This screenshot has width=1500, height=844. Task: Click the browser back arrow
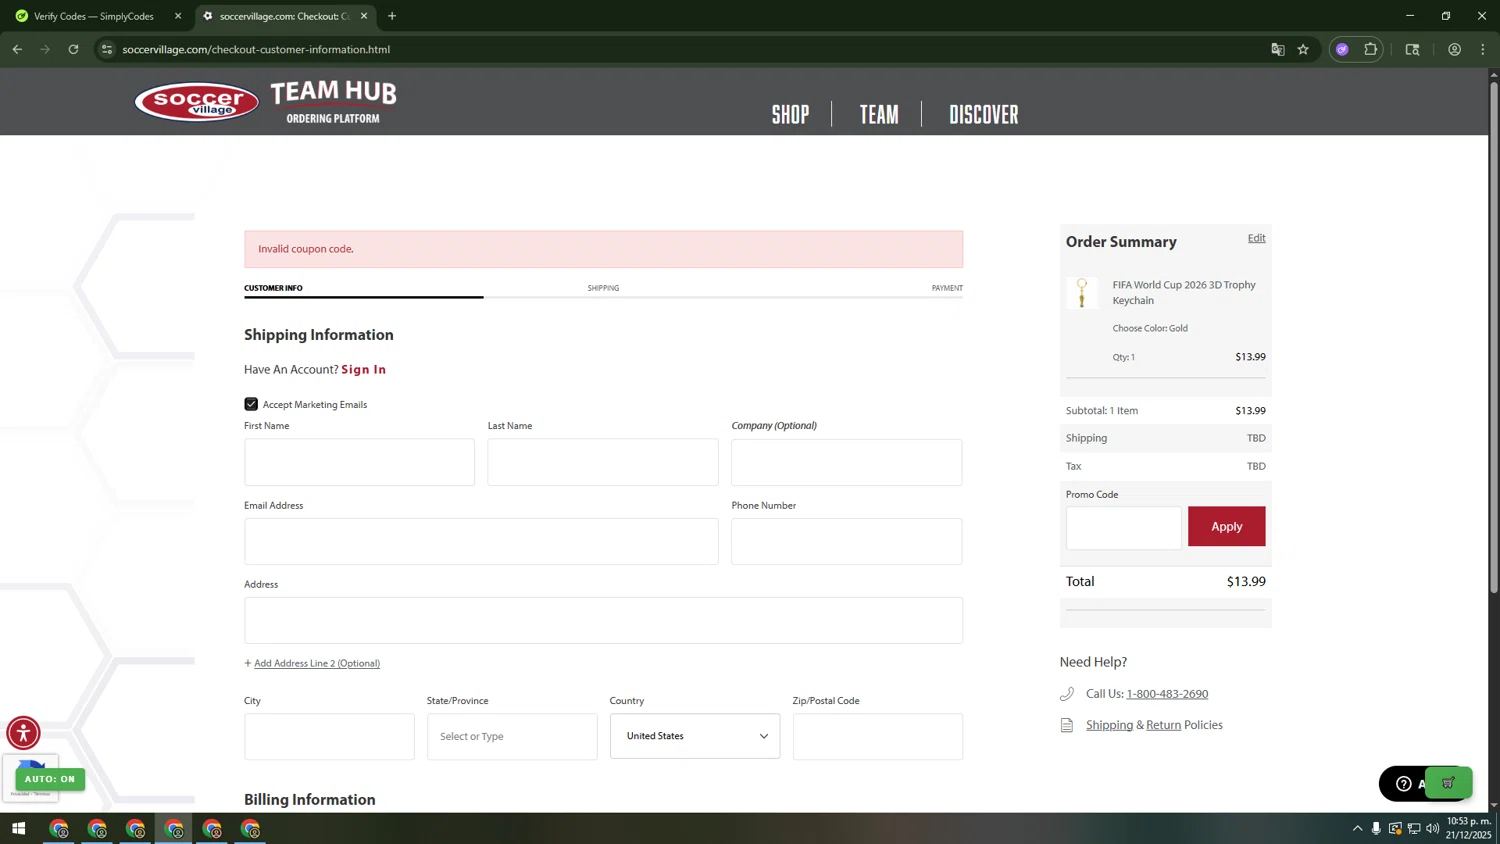tap(17, 49)
